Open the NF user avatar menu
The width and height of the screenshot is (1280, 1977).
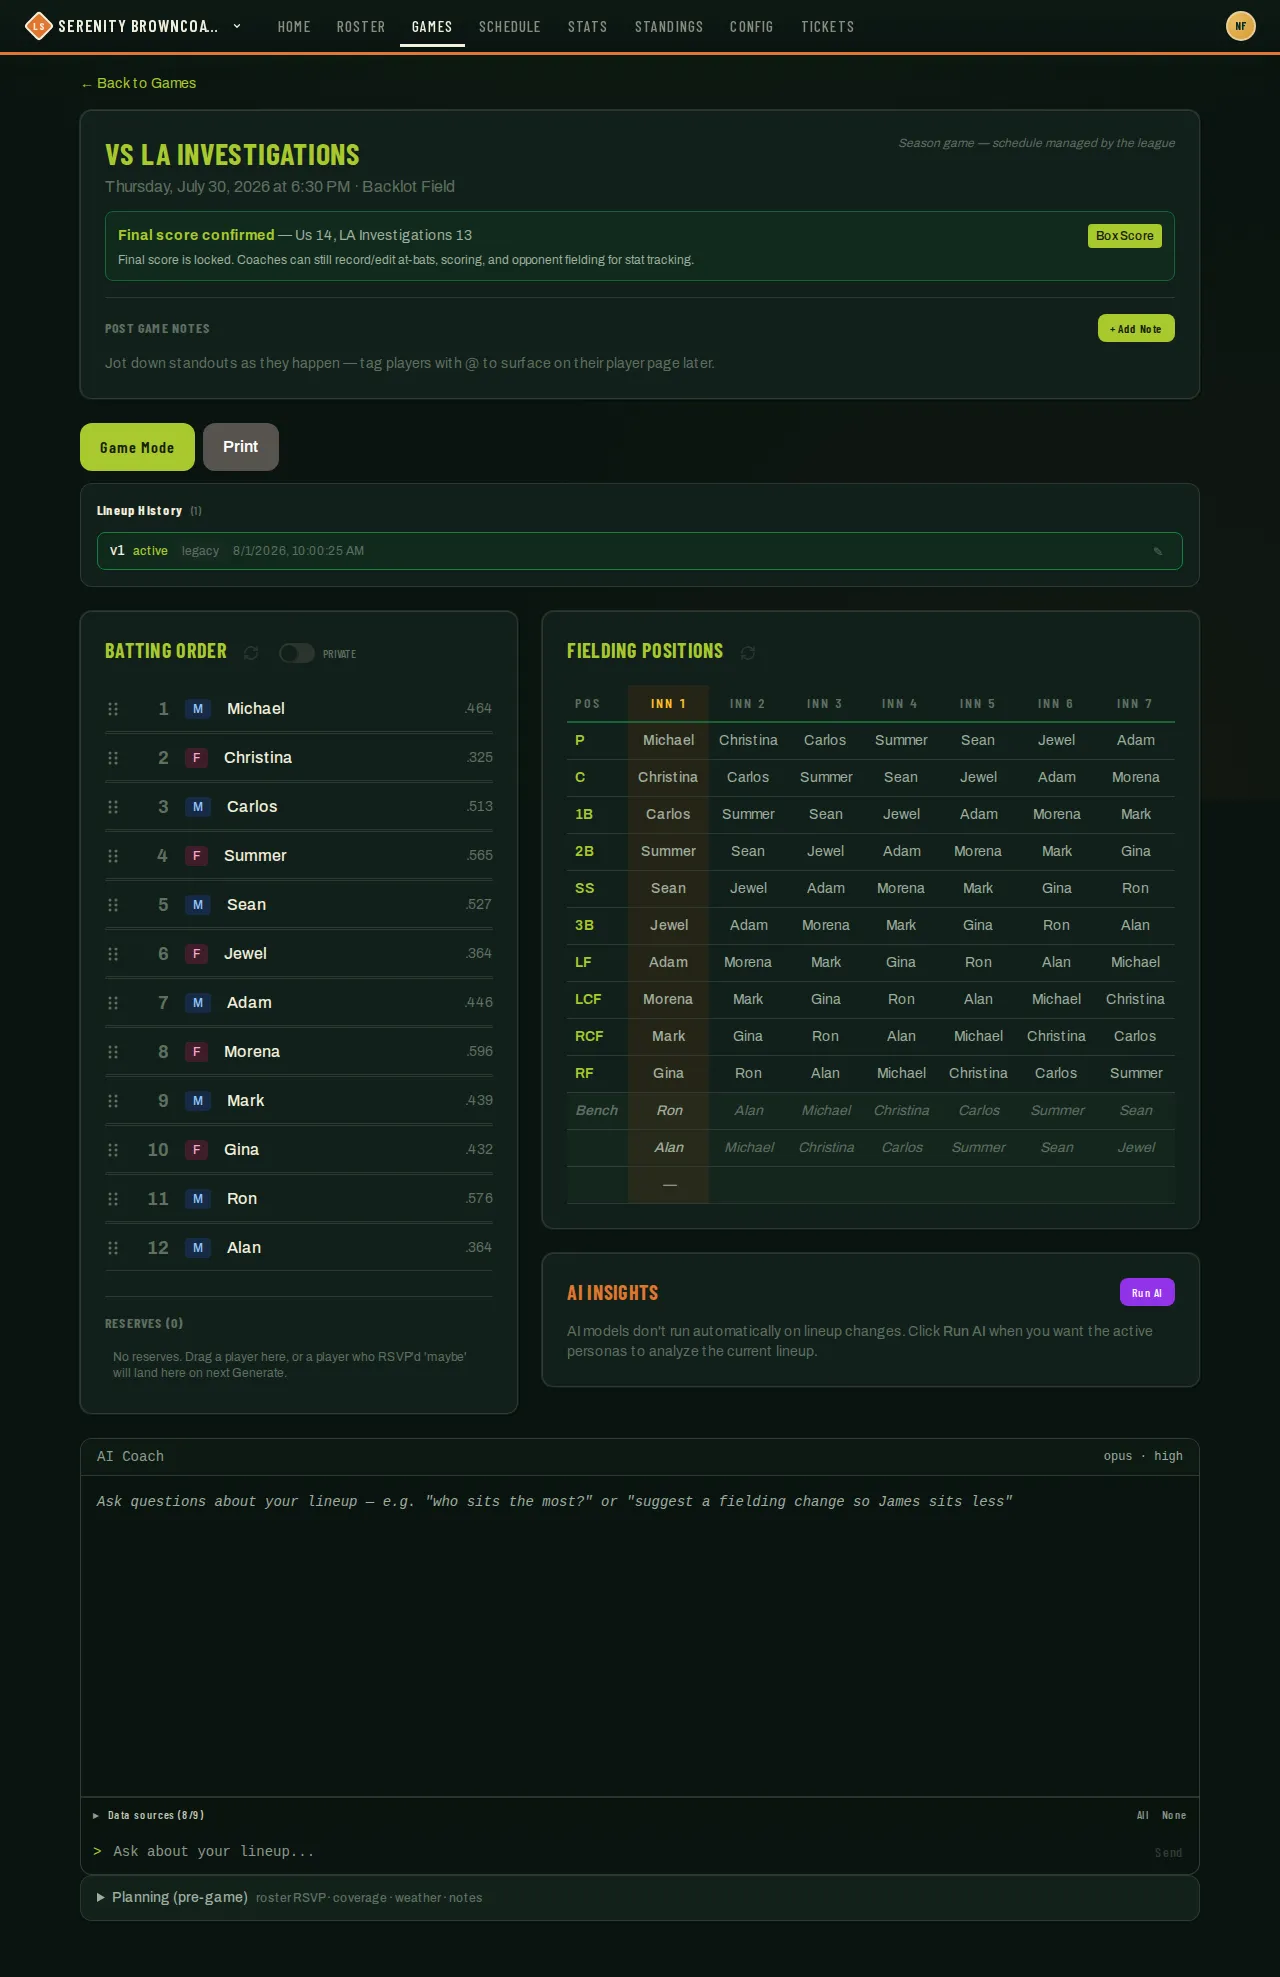(x=1241, y=26)
